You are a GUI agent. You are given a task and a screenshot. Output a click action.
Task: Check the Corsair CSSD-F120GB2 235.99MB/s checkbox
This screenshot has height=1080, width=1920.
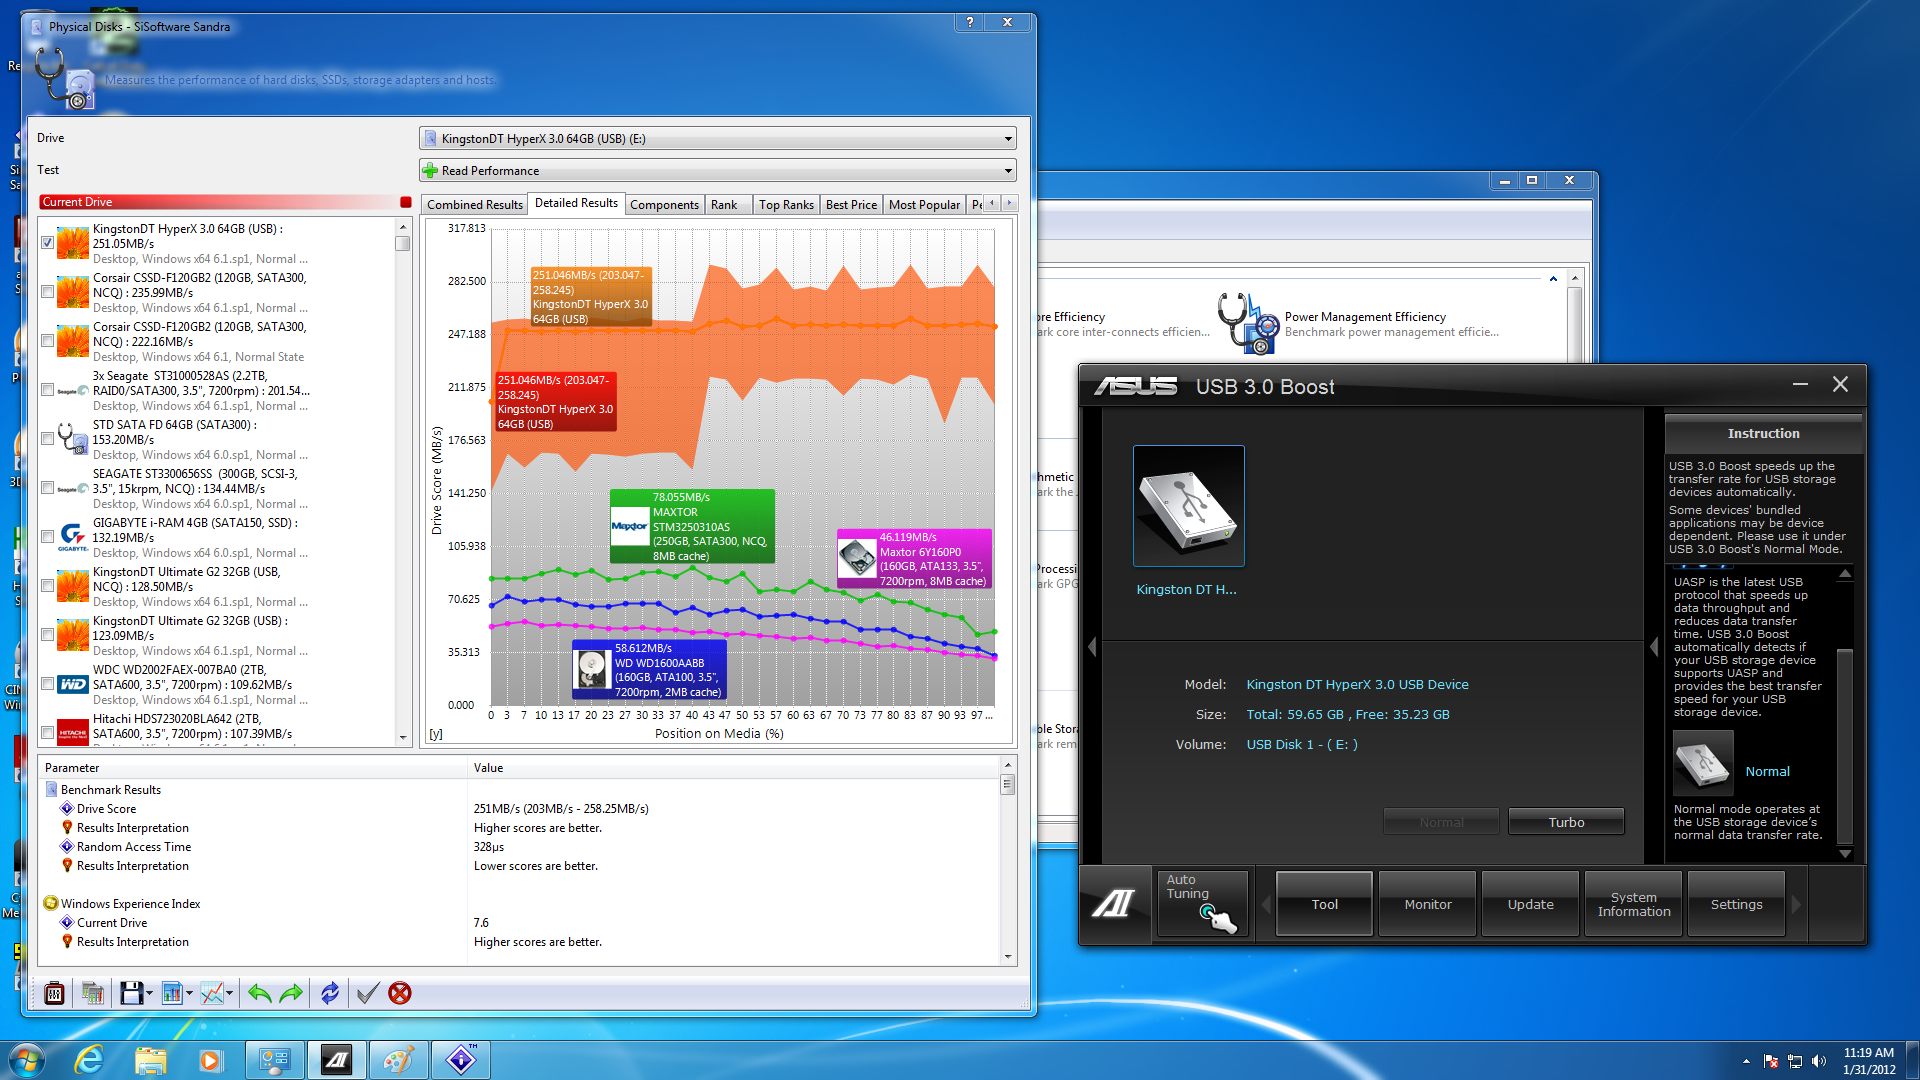tap(47, 292)
